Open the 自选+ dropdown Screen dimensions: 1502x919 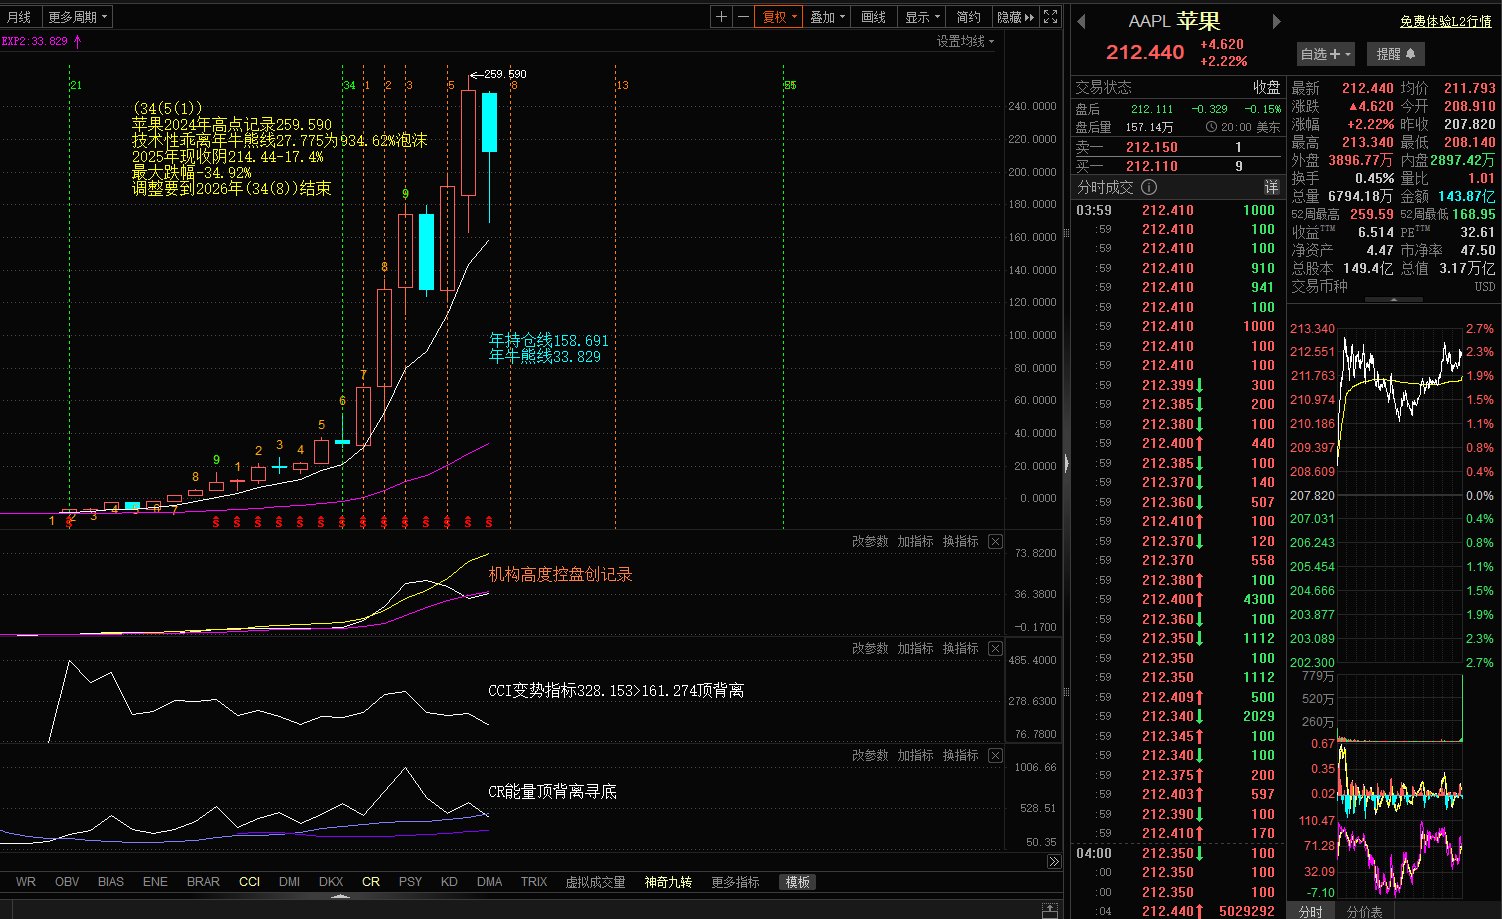pyautogui.click(x=1325, y=54)
